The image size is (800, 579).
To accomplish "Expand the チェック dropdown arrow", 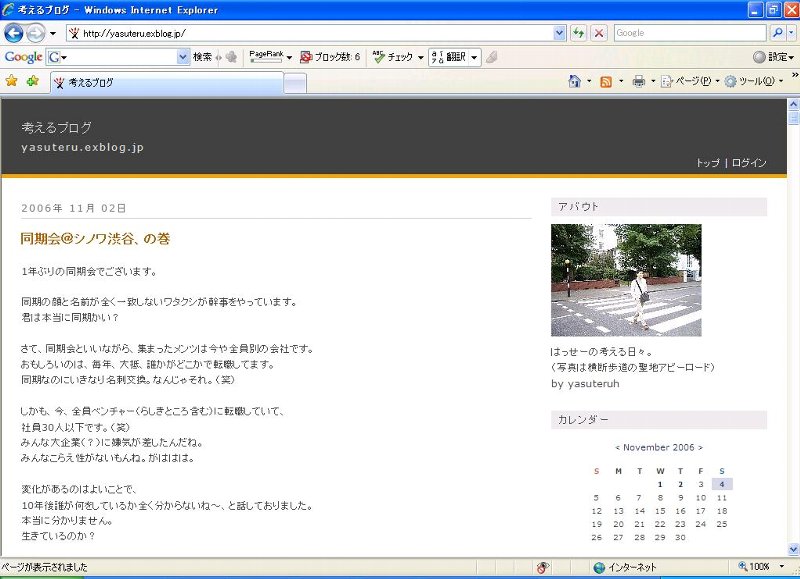I will point(420,57).
